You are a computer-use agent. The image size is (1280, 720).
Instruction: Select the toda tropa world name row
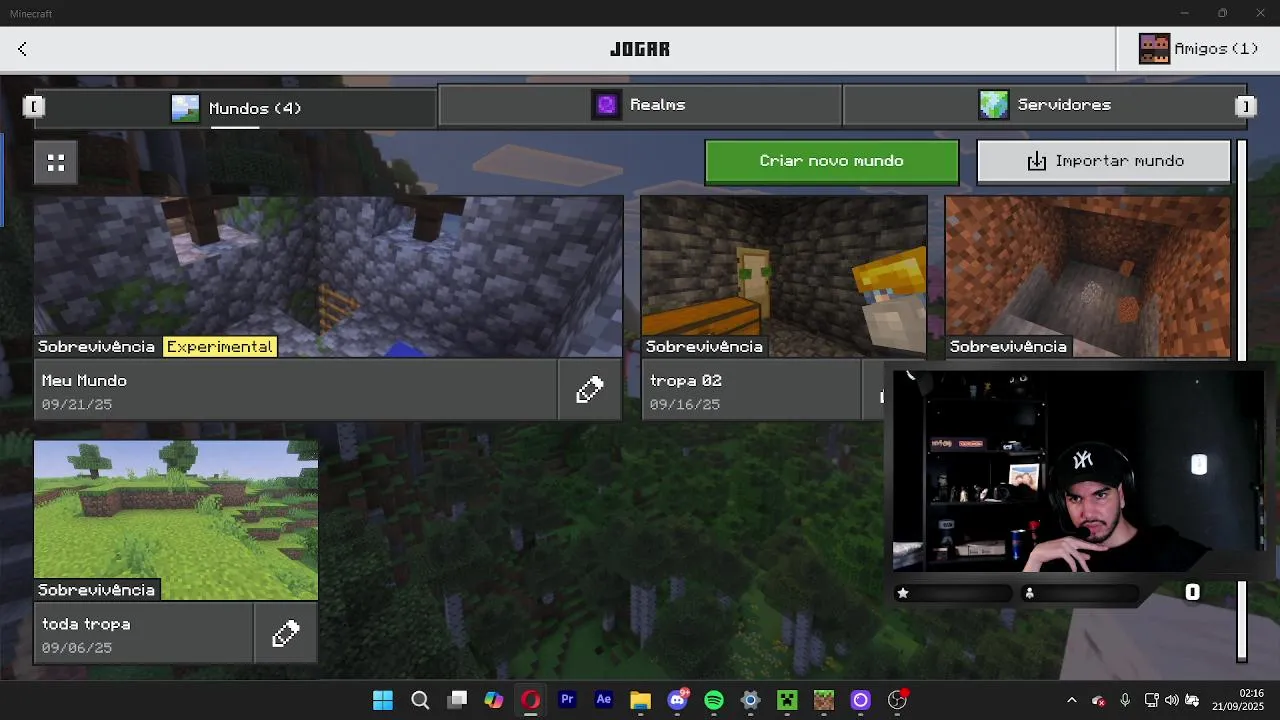(x=144, y=633)
